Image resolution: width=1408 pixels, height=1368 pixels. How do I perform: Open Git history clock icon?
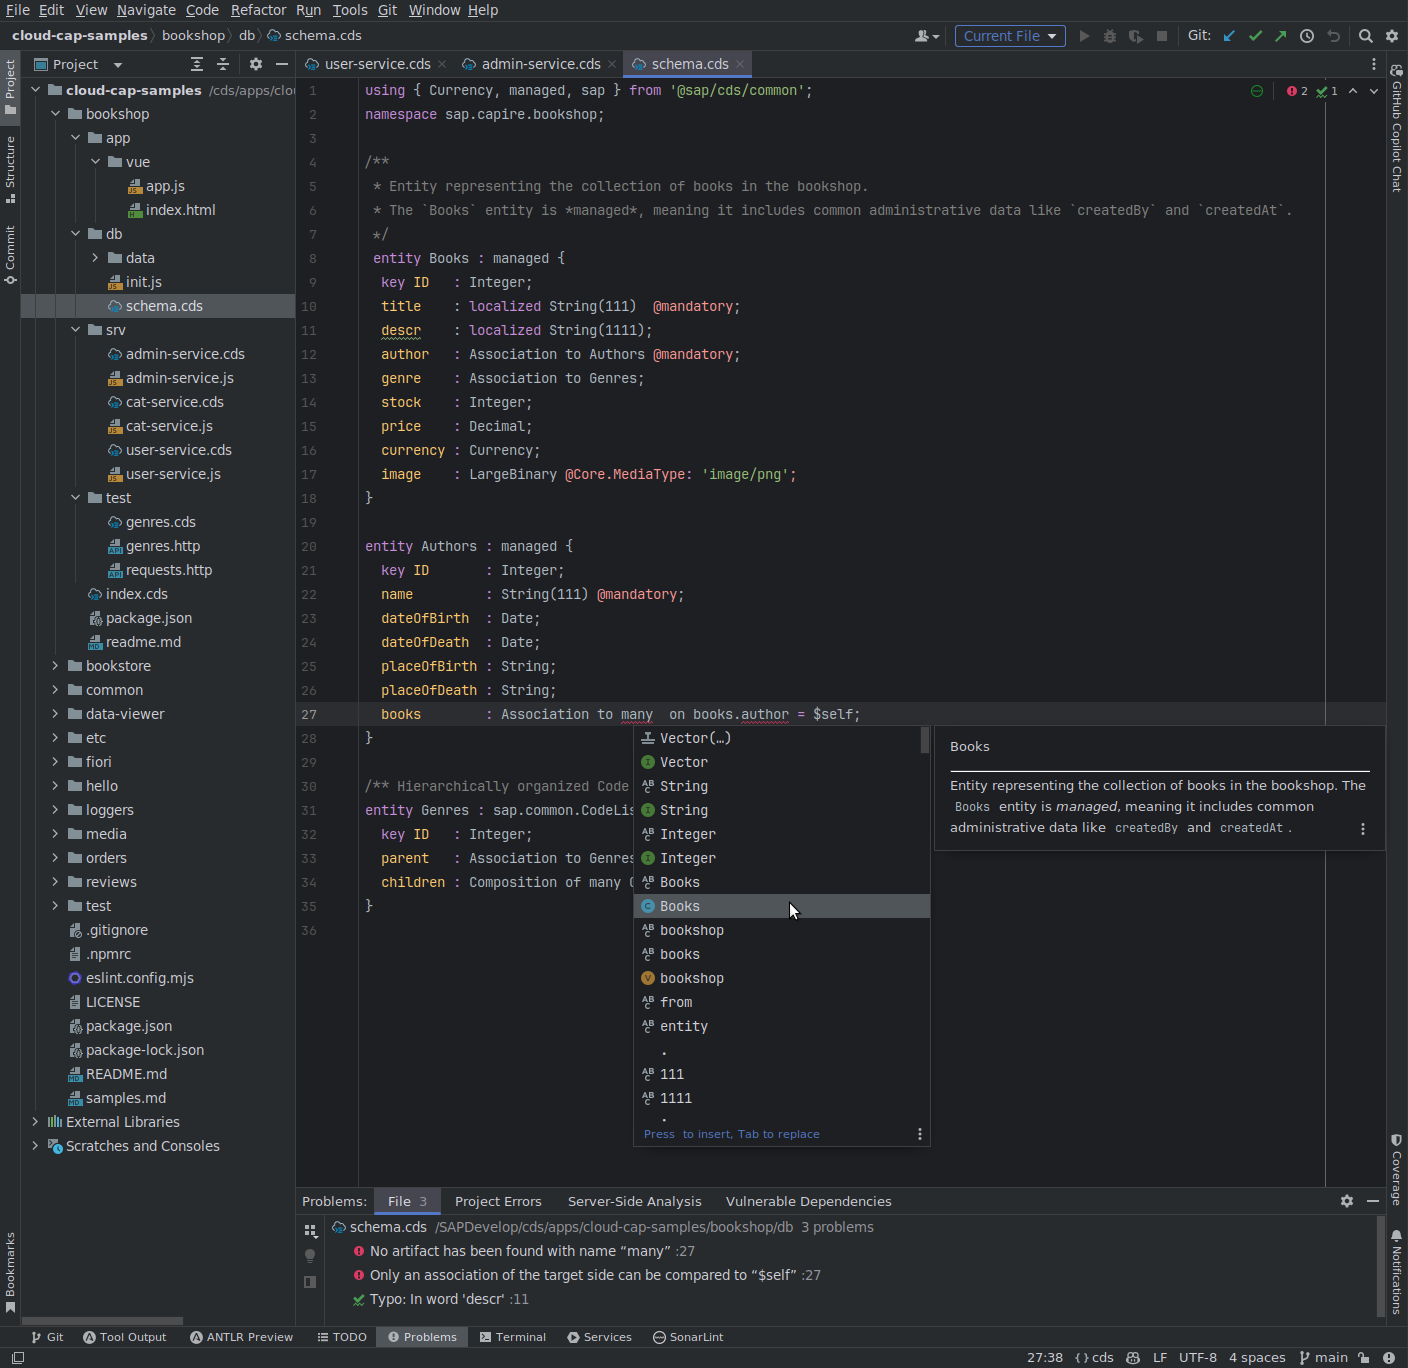1307,36
